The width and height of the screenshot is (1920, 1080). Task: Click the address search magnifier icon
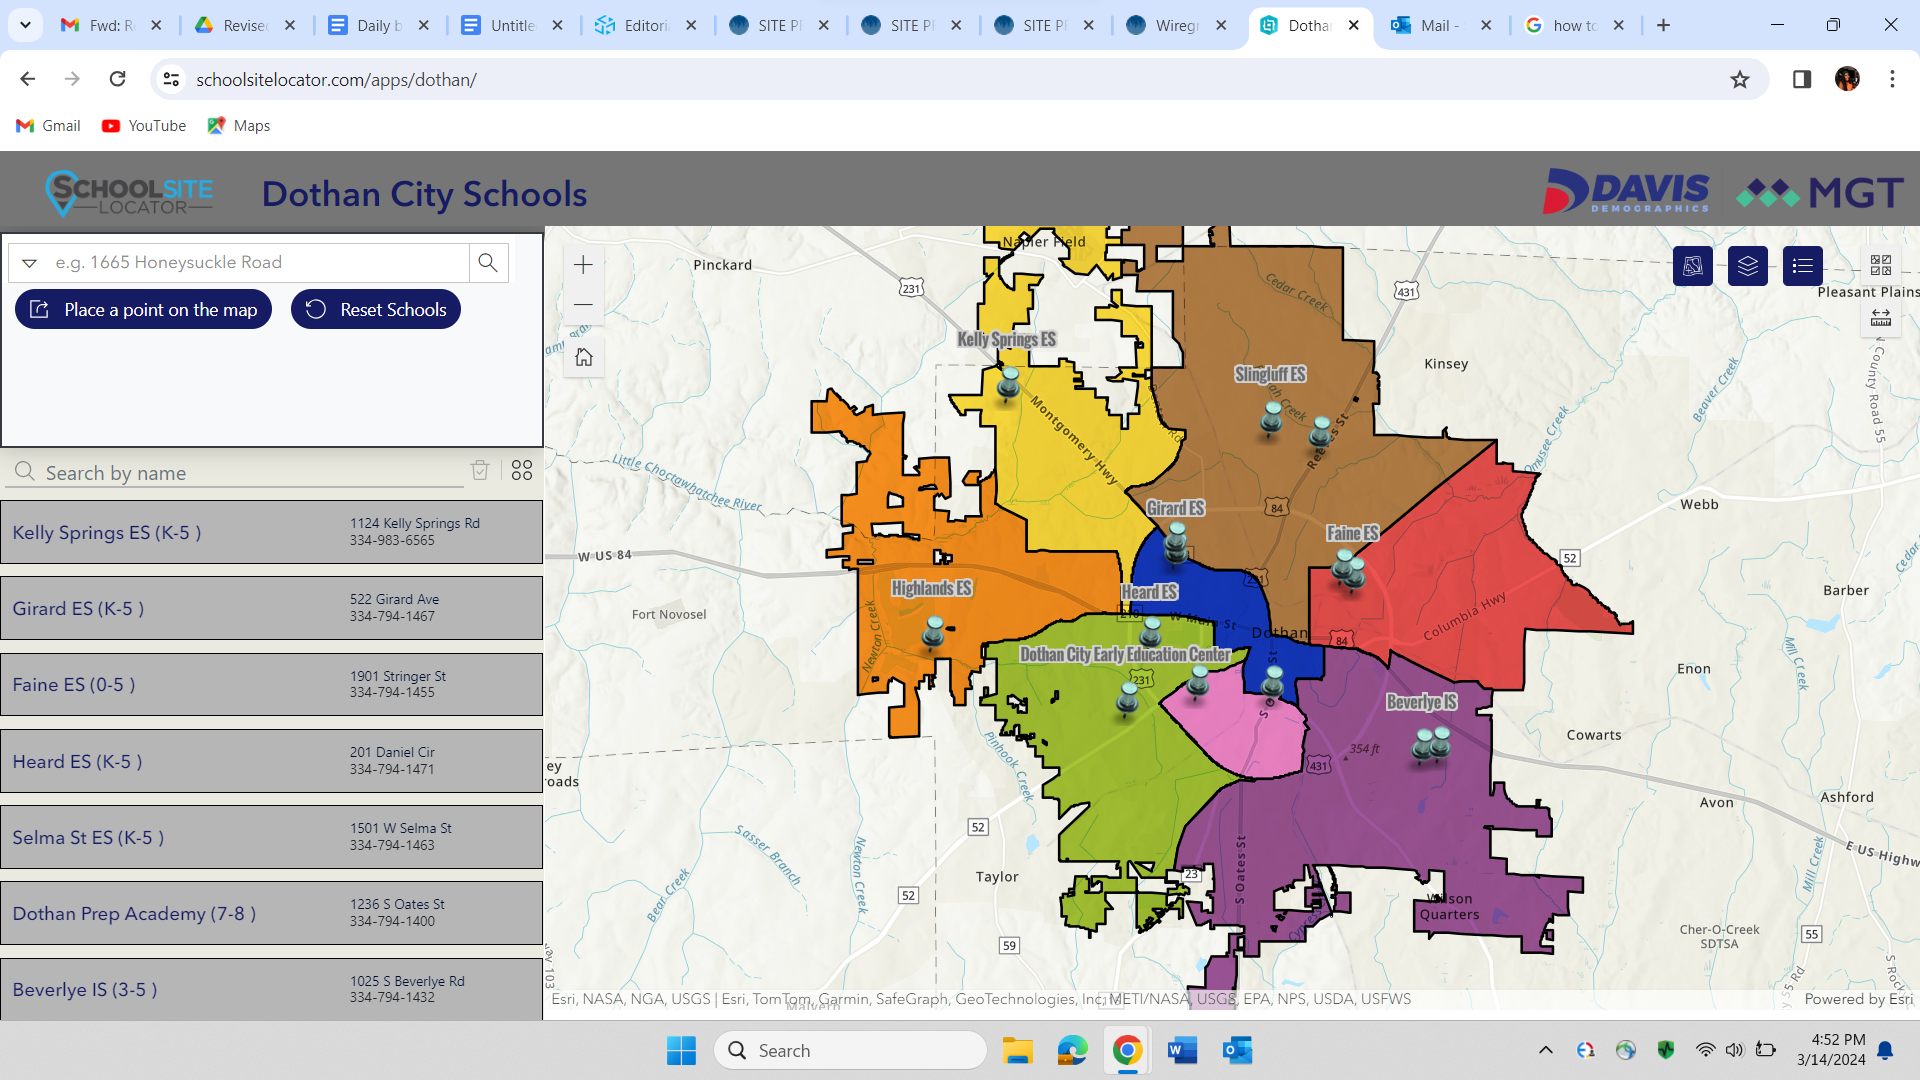(x=488, y=262)
